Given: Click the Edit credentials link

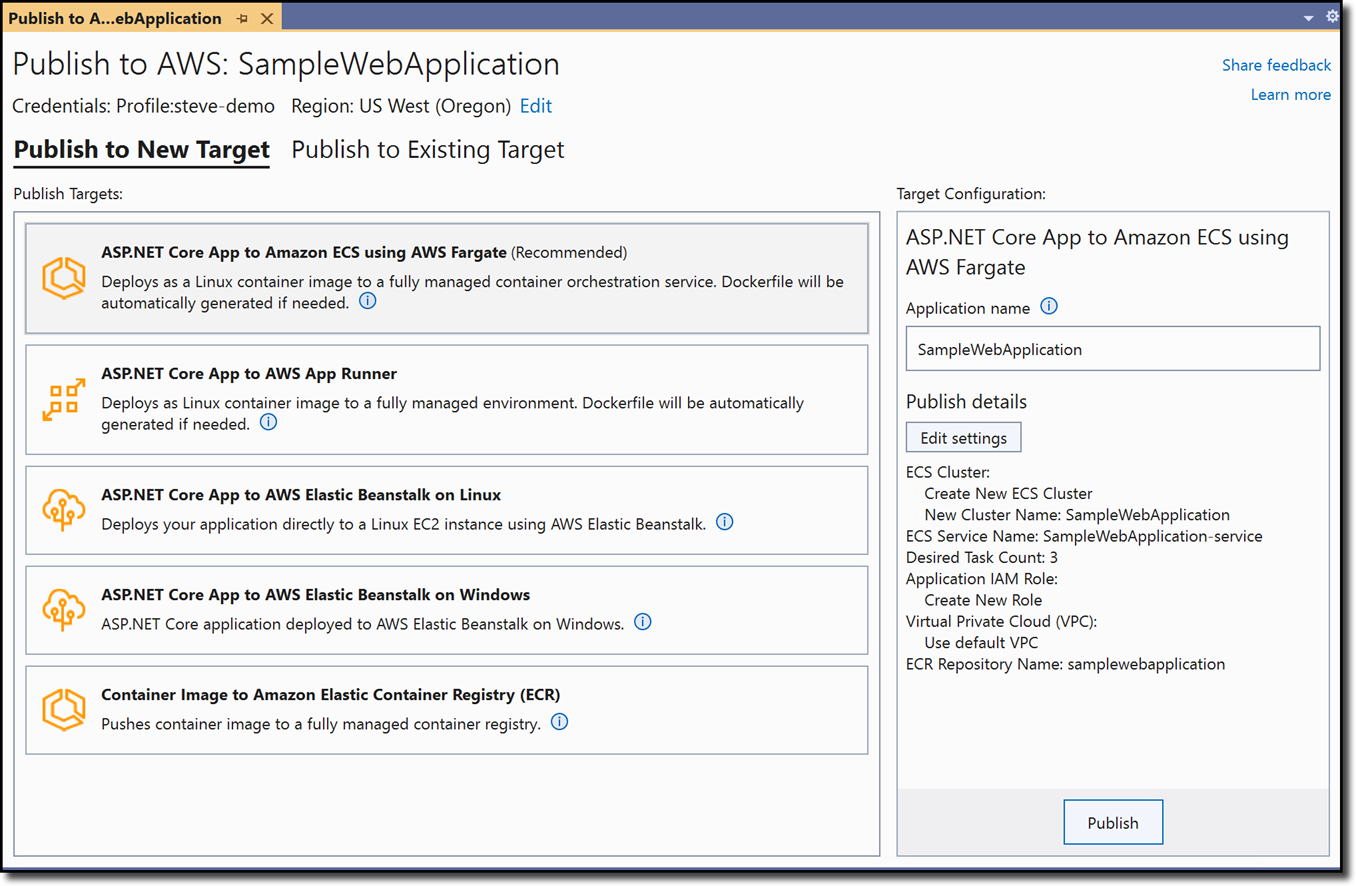Looking at the screenshot, I should (536, 106).
